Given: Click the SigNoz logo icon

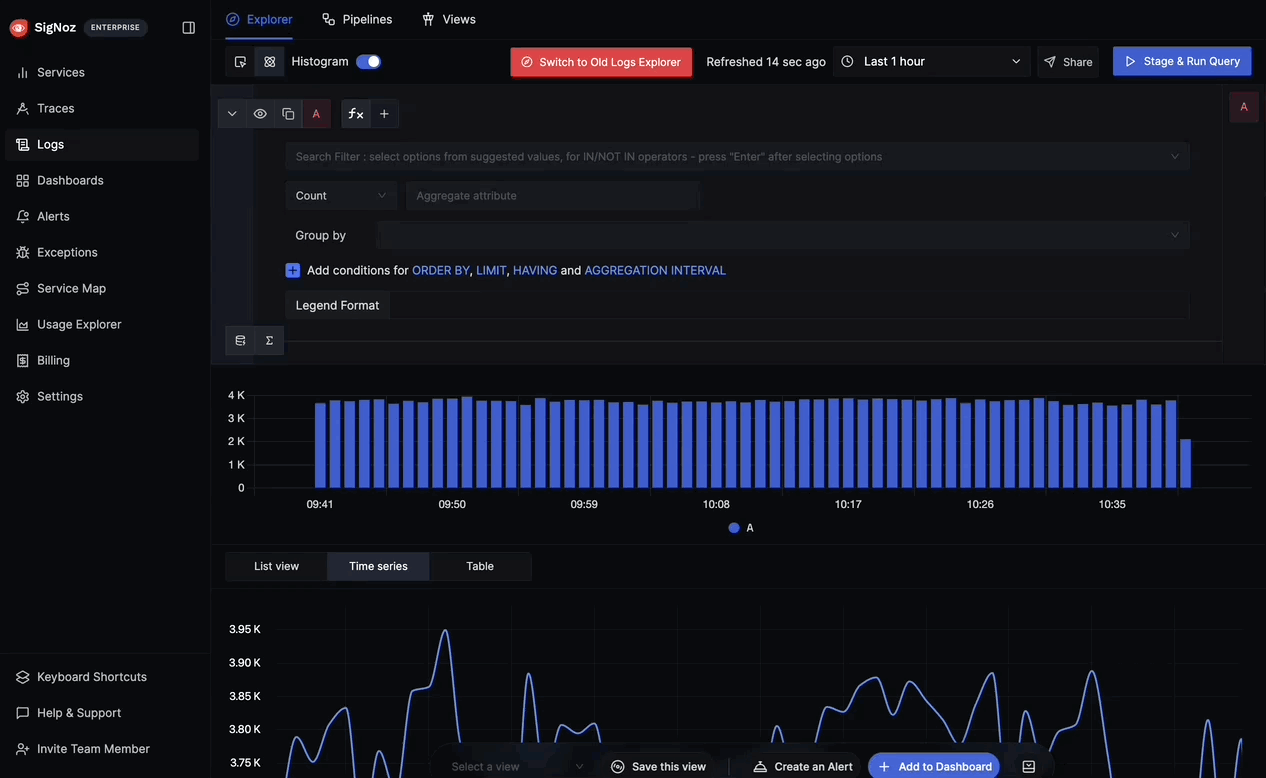Looking at the screenshot, I should point(19,28).
